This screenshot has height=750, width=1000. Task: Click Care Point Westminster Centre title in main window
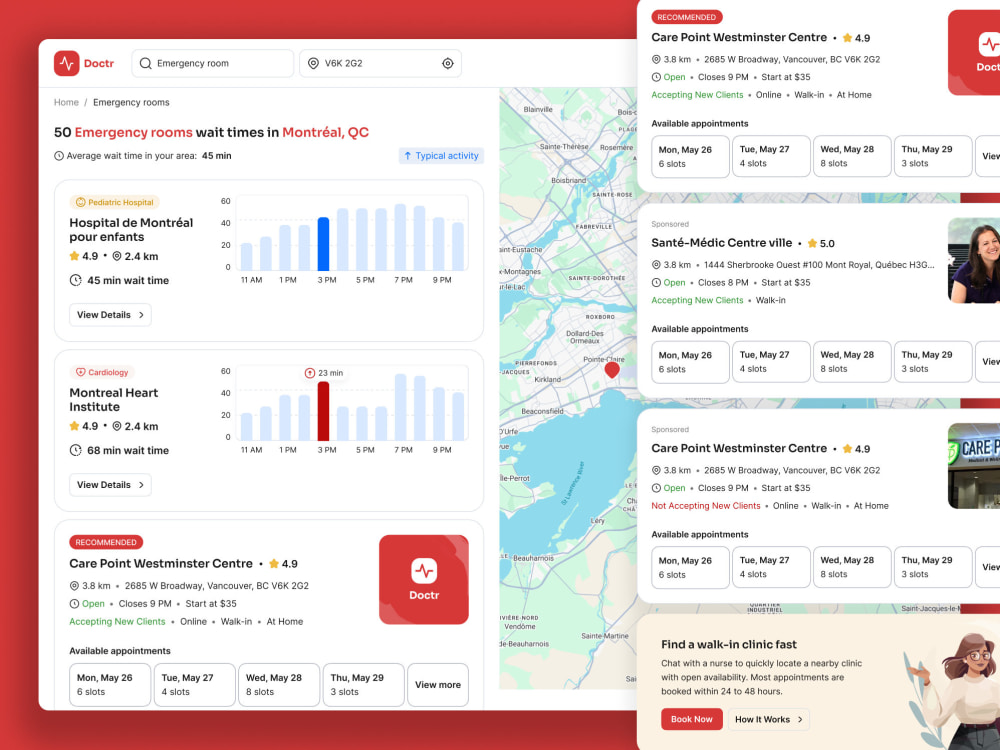pyautogui.click(x=161, y=563)
